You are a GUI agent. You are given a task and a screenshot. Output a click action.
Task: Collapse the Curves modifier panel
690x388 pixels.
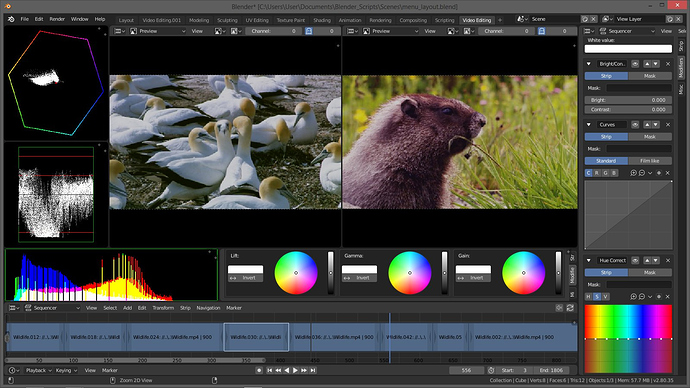click(589, 124)
